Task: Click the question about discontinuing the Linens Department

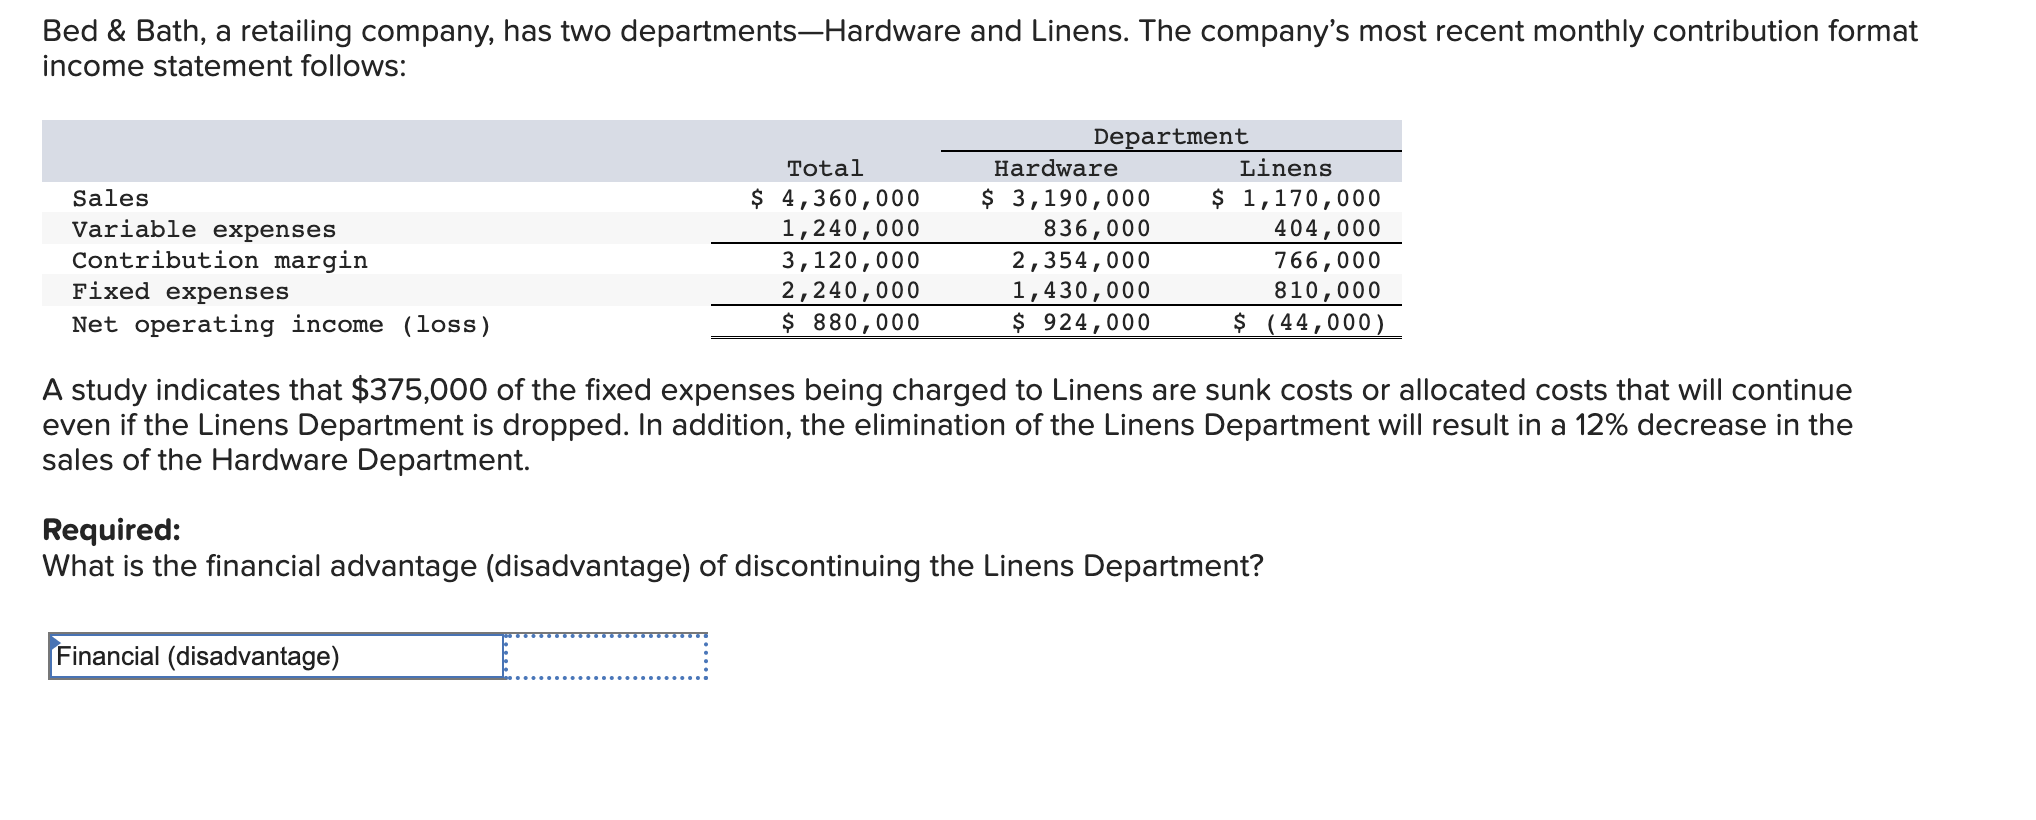Action: pyautogui.click(x=653, y=566)
